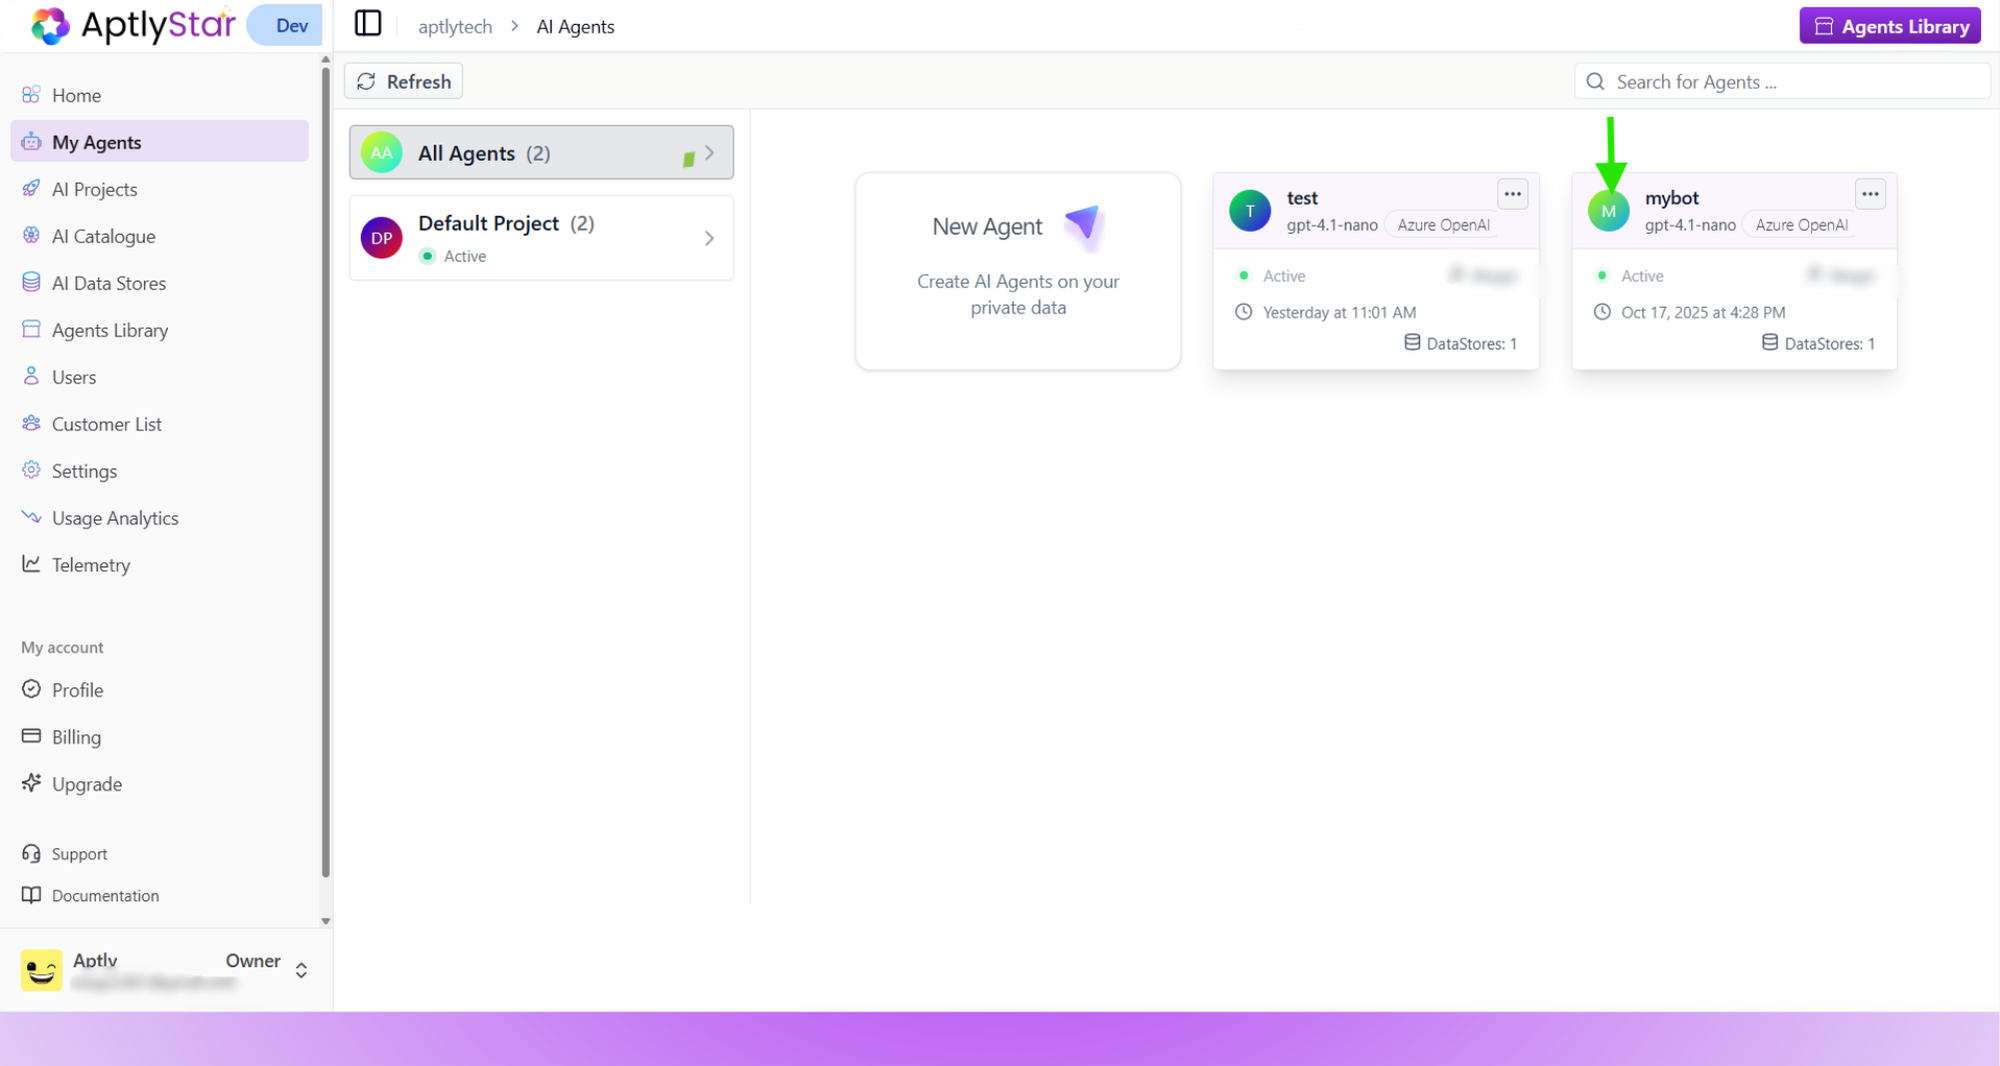The image size is (2000, 1066).
Task: Click the Telemetry chart icon
Action: pos(31,564)
